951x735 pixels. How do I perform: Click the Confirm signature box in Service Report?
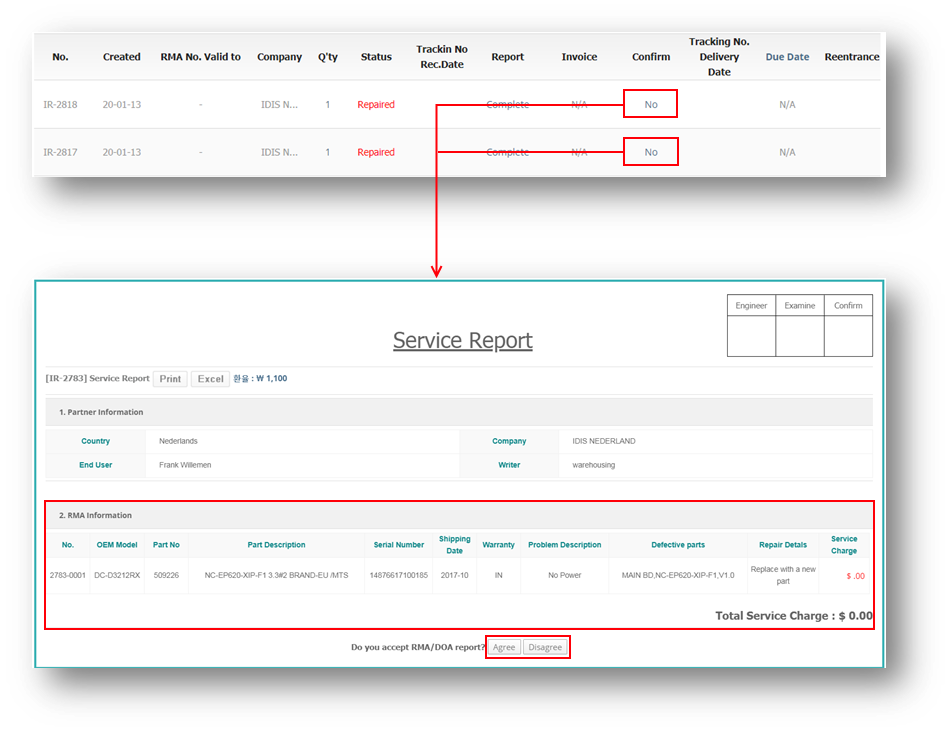click(848, 336)
